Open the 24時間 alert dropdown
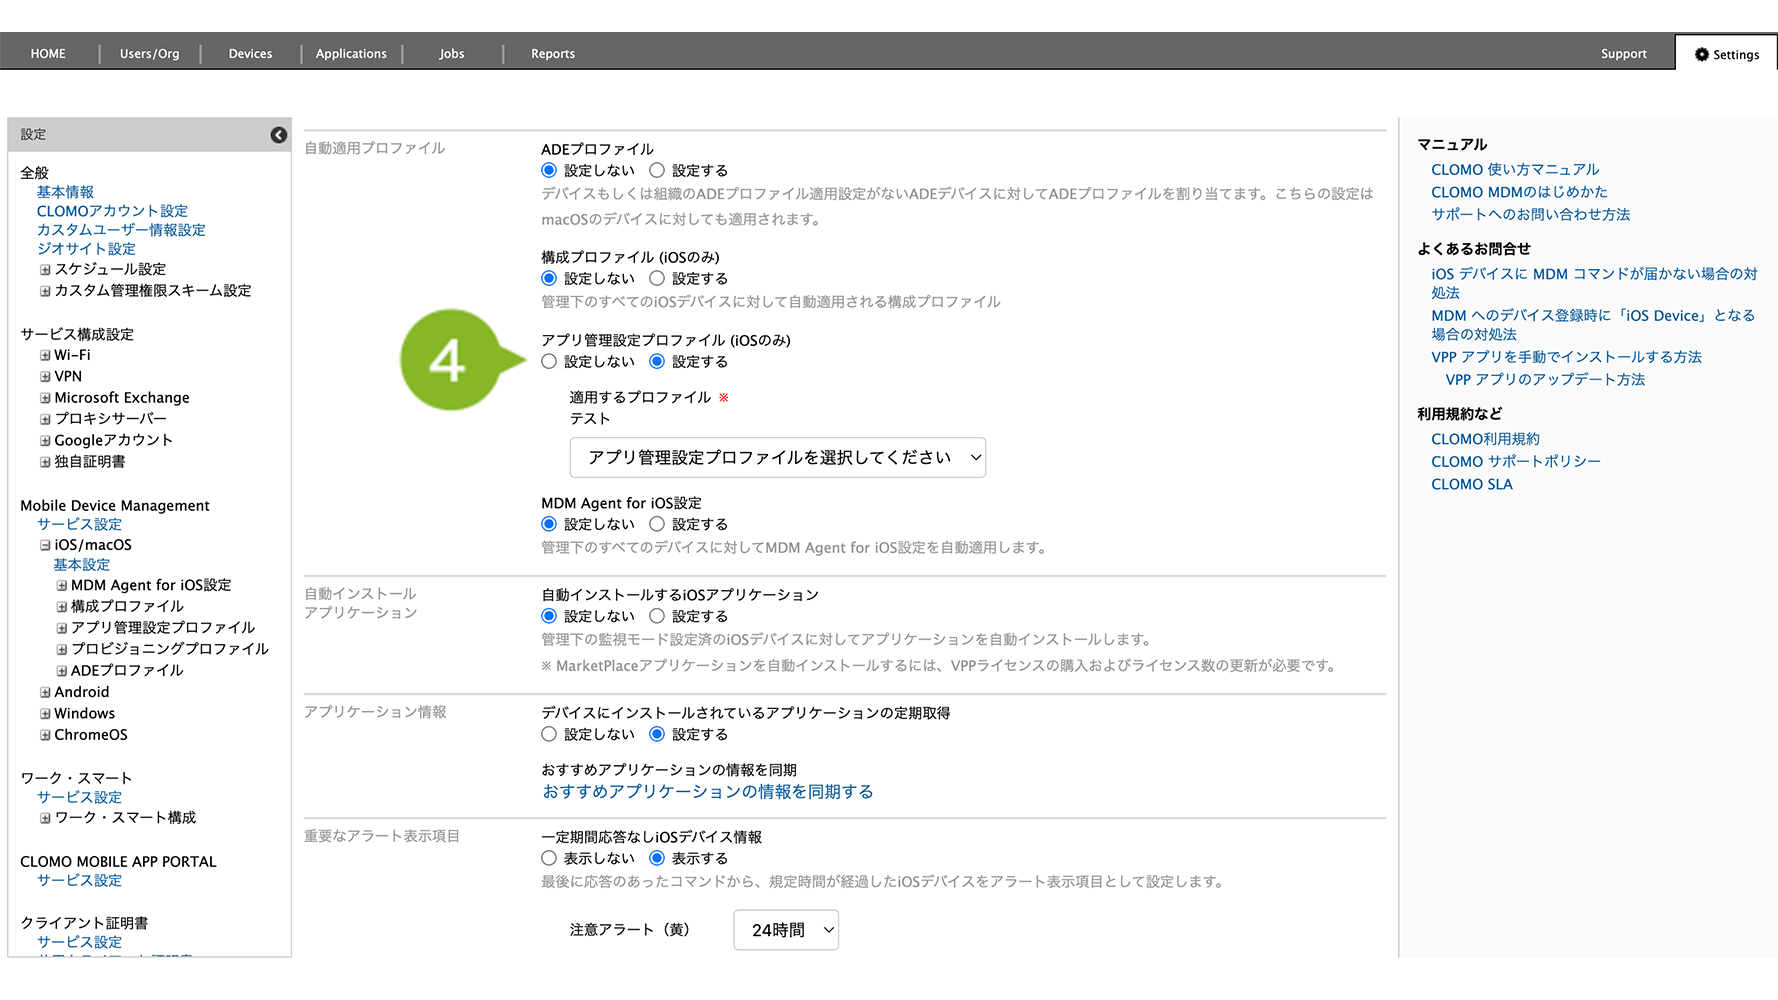 785,930
